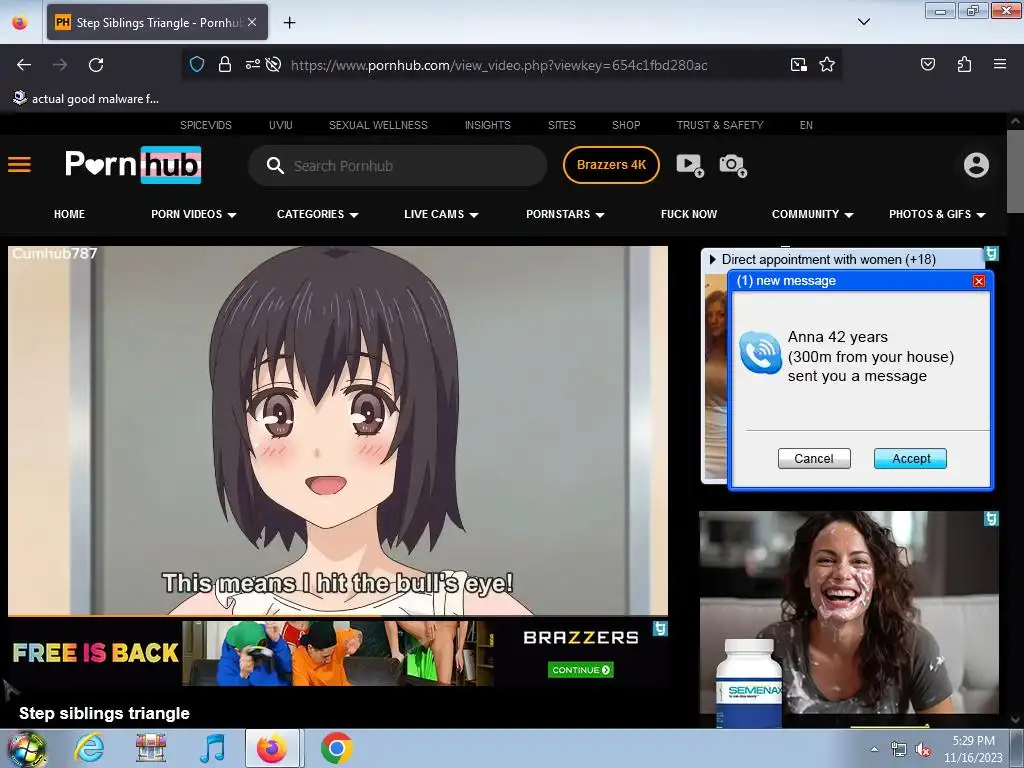Viewport: 1024px width, 768px height.
Task: Click the green CONTINUE button in banner
Action: point(580,669)
